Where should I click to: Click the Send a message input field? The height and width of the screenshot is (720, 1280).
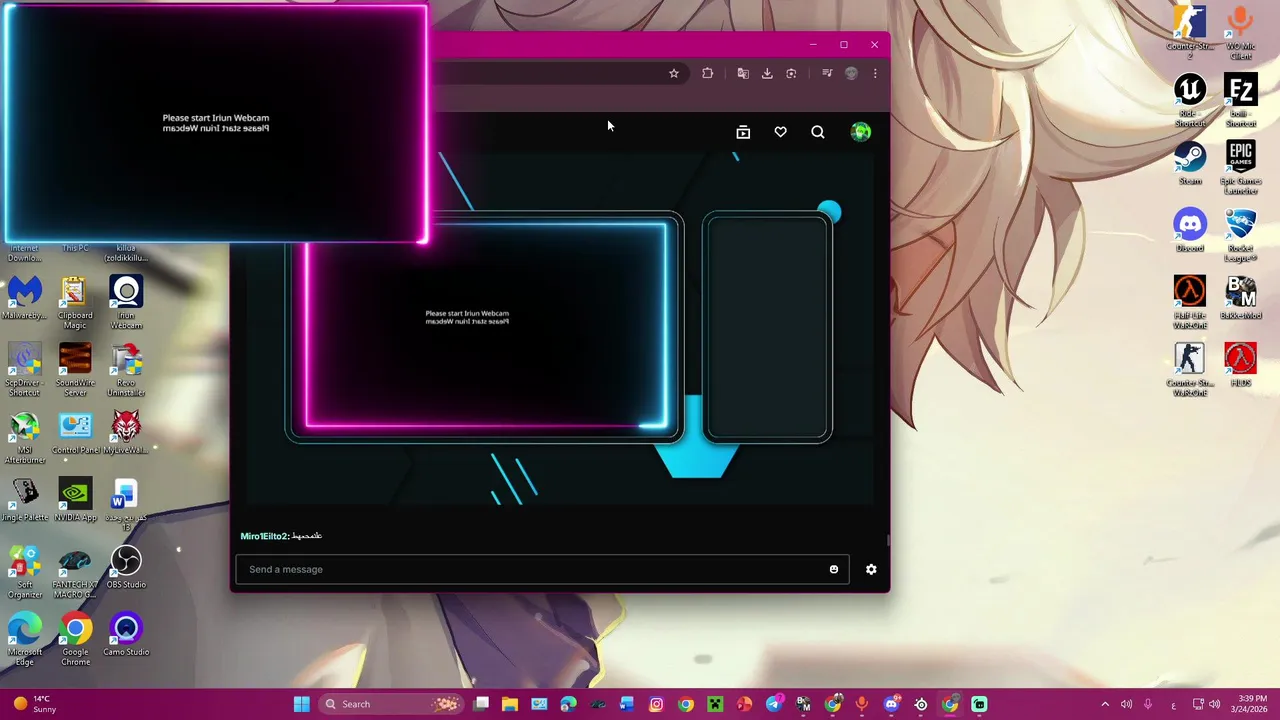[542, 569]
